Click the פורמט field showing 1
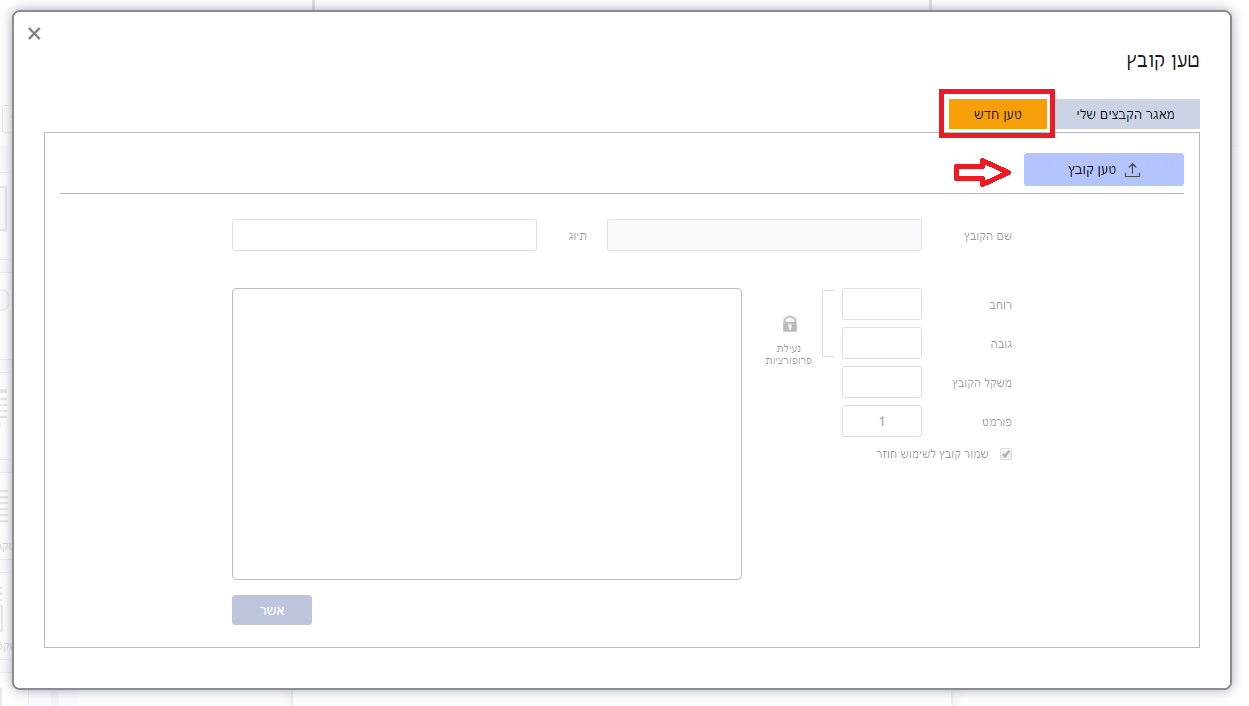This screenshot has width=1249, height=706. tap(882, 421)
